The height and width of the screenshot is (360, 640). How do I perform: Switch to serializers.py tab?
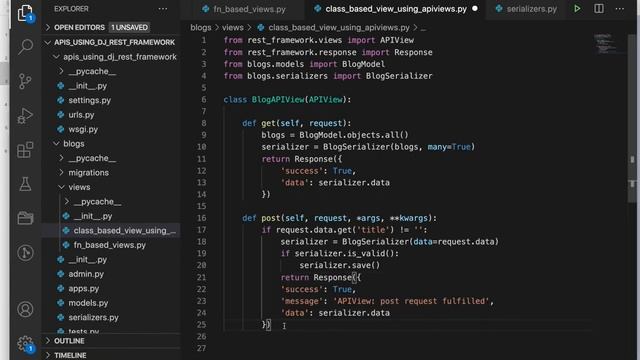pyautogui.click(x=526, y=9)
